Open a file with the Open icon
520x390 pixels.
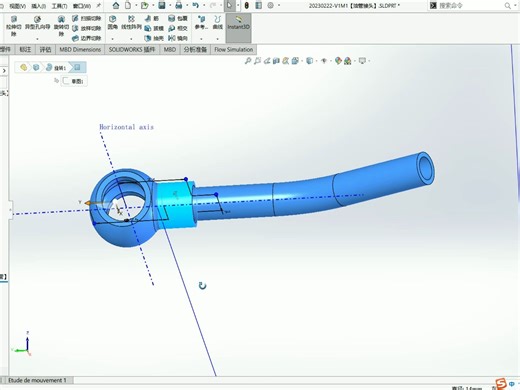pyautogui.click(x=144, y=5)
